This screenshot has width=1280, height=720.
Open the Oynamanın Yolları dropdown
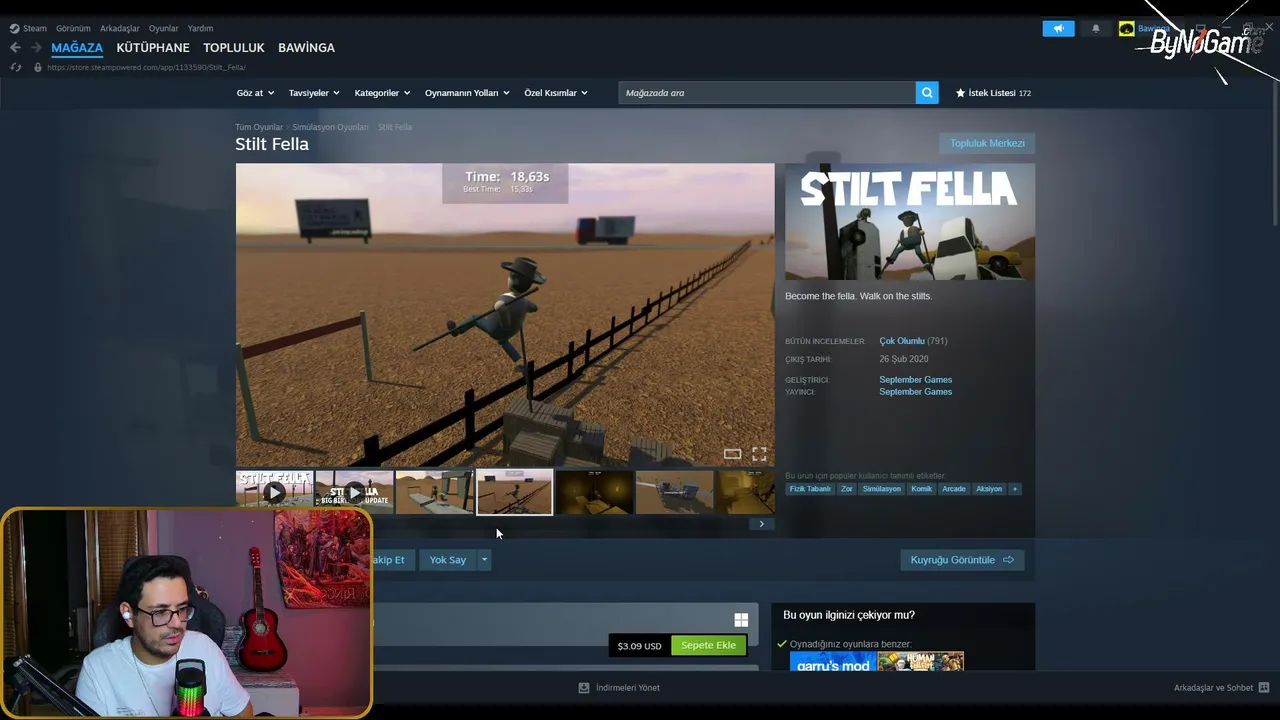tap(467, 93)
